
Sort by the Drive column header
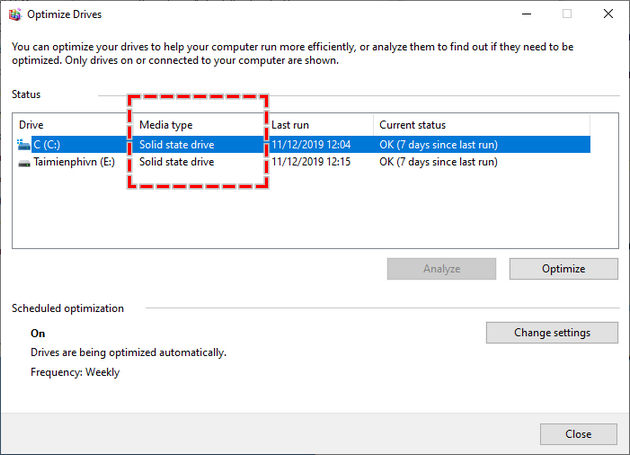coord(31,125)
